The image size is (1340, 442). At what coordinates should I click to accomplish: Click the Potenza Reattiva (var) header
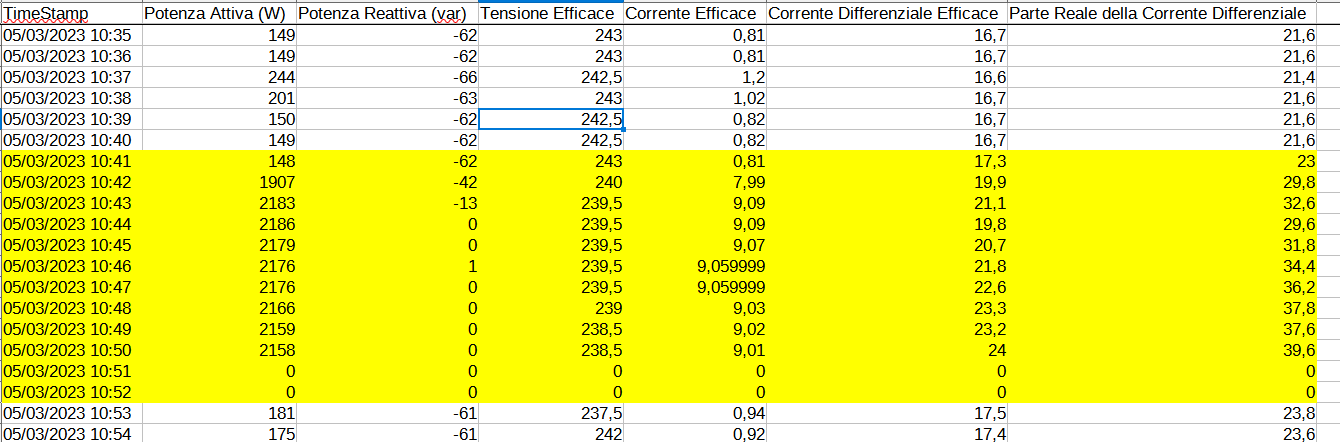click(387, 13)
